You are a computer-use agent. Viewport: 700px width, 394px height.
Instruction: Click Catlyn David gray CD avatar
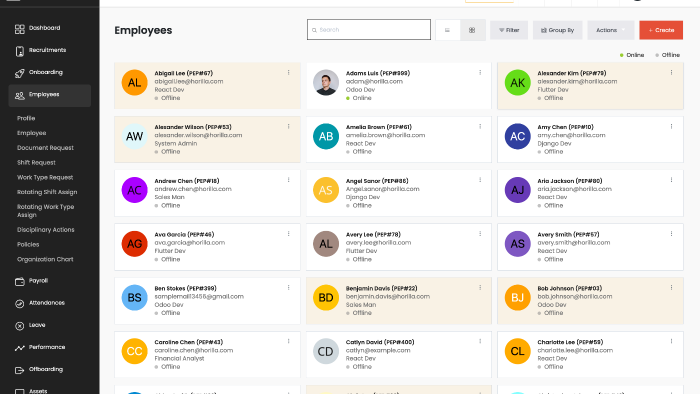point(325,351)
